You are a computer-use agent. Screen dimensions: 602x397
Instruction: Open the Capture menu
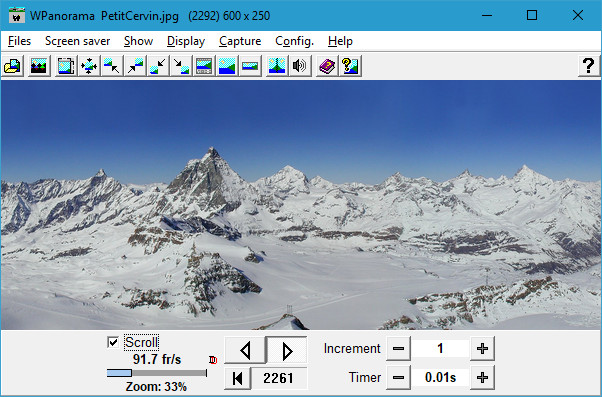point(240,41)
